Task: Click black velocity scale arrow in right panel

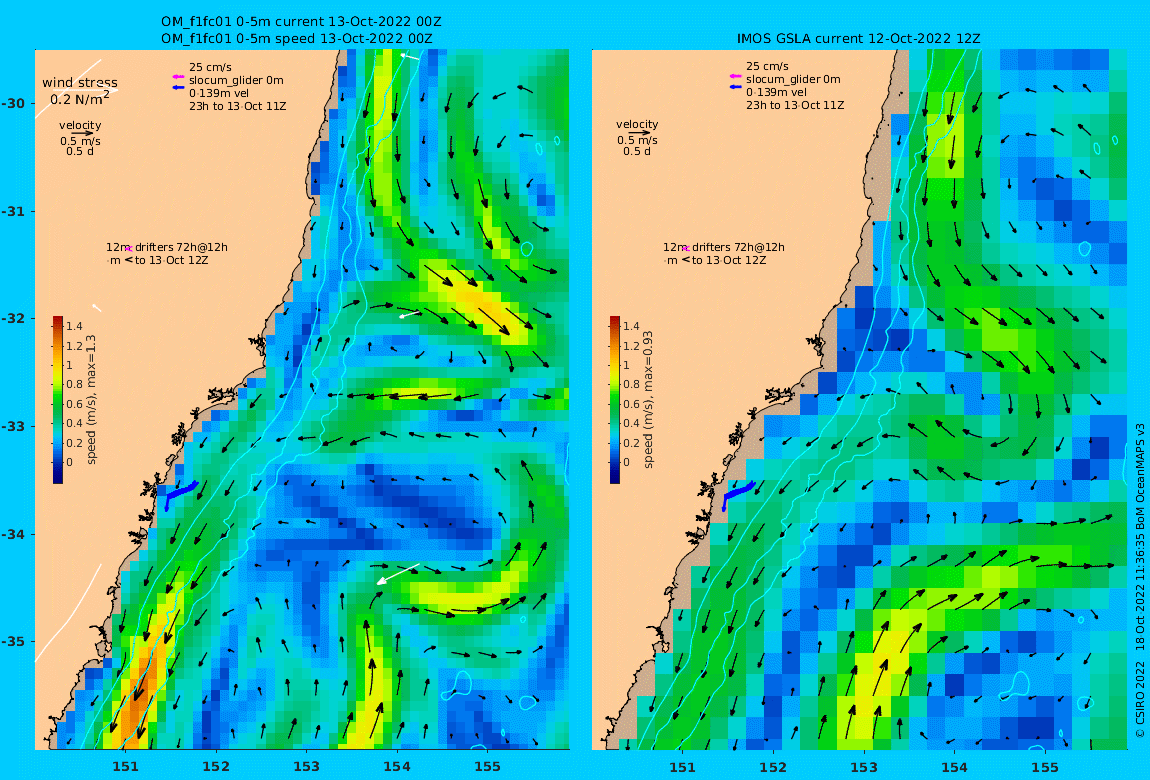Action: pyautogui.click(x=639, y=133)
